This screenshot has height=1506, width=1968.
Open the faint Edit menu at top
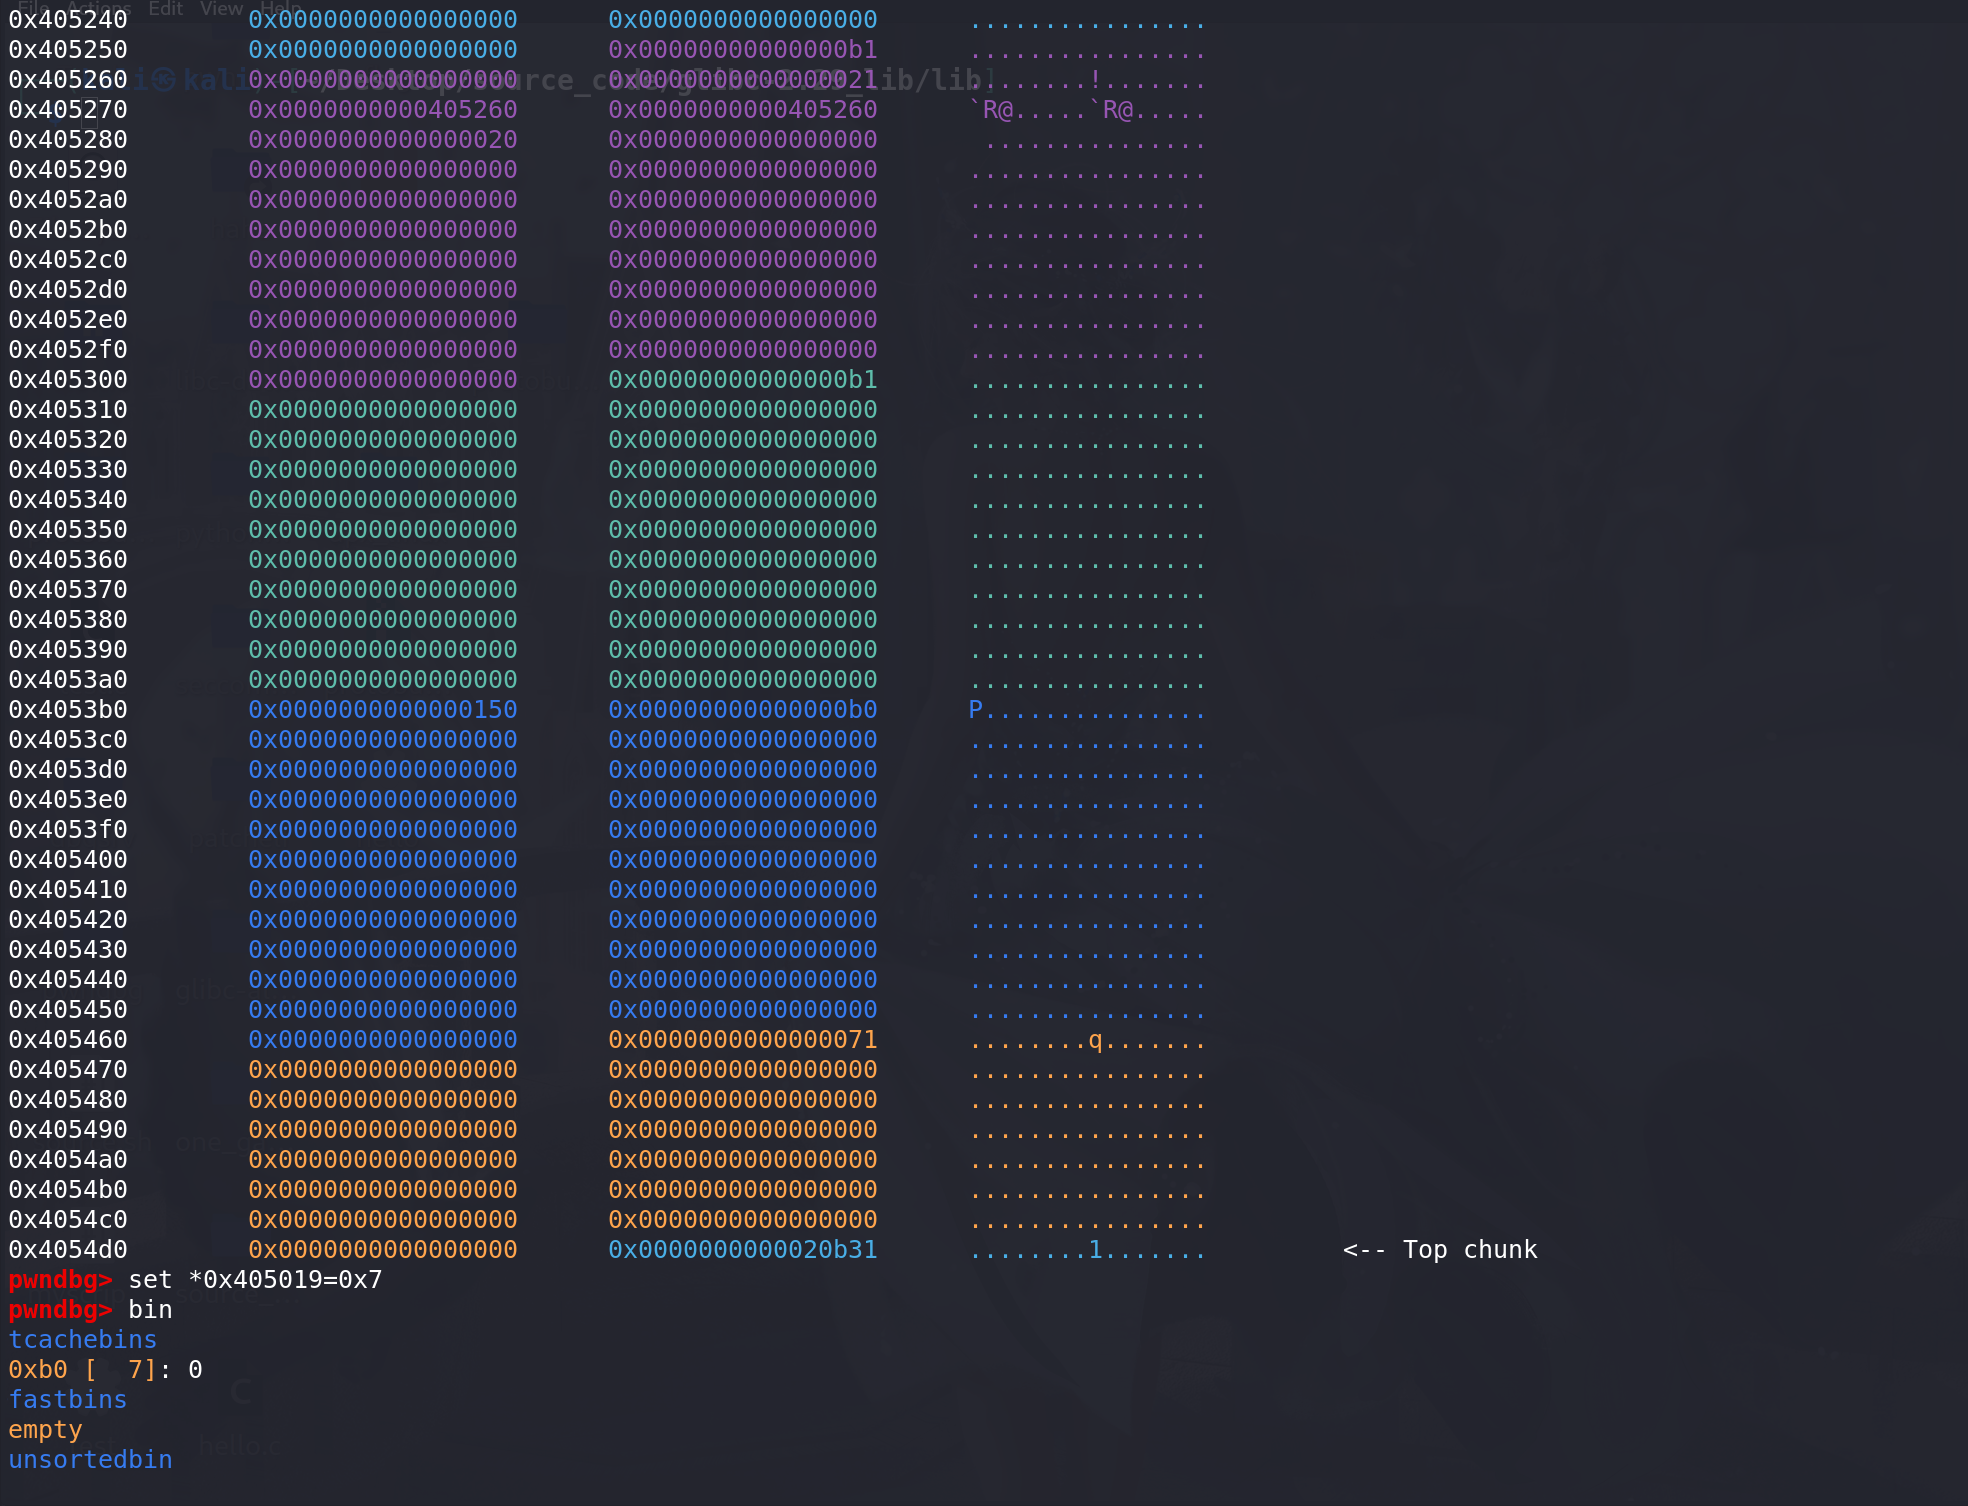tap(166, 8)
